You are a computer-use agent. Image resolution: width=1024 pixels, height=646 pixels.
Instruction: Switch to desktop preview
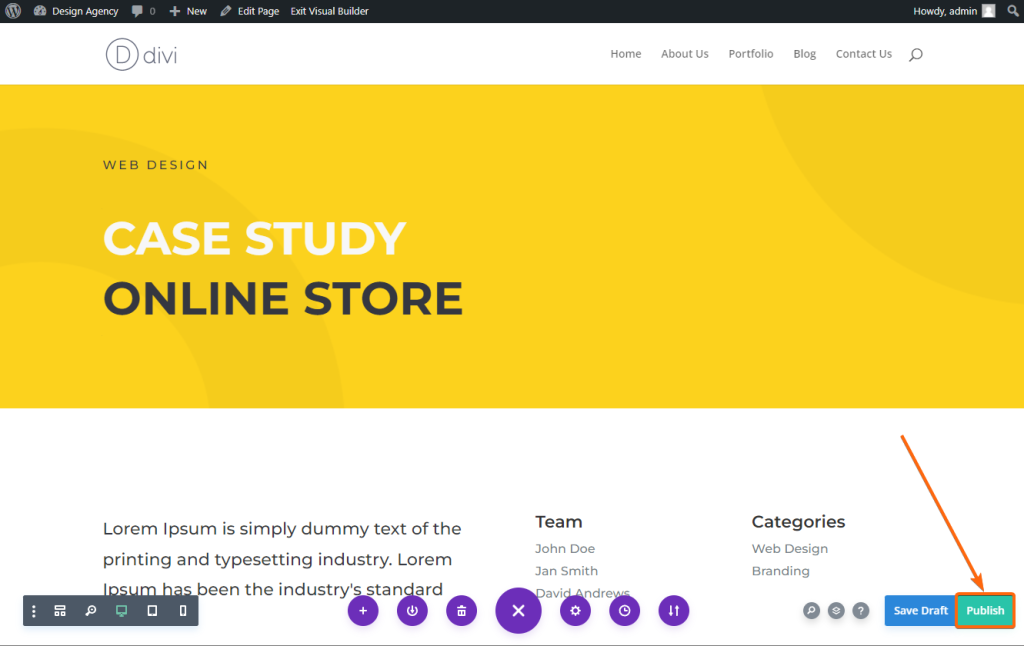[x=121, y=611]
